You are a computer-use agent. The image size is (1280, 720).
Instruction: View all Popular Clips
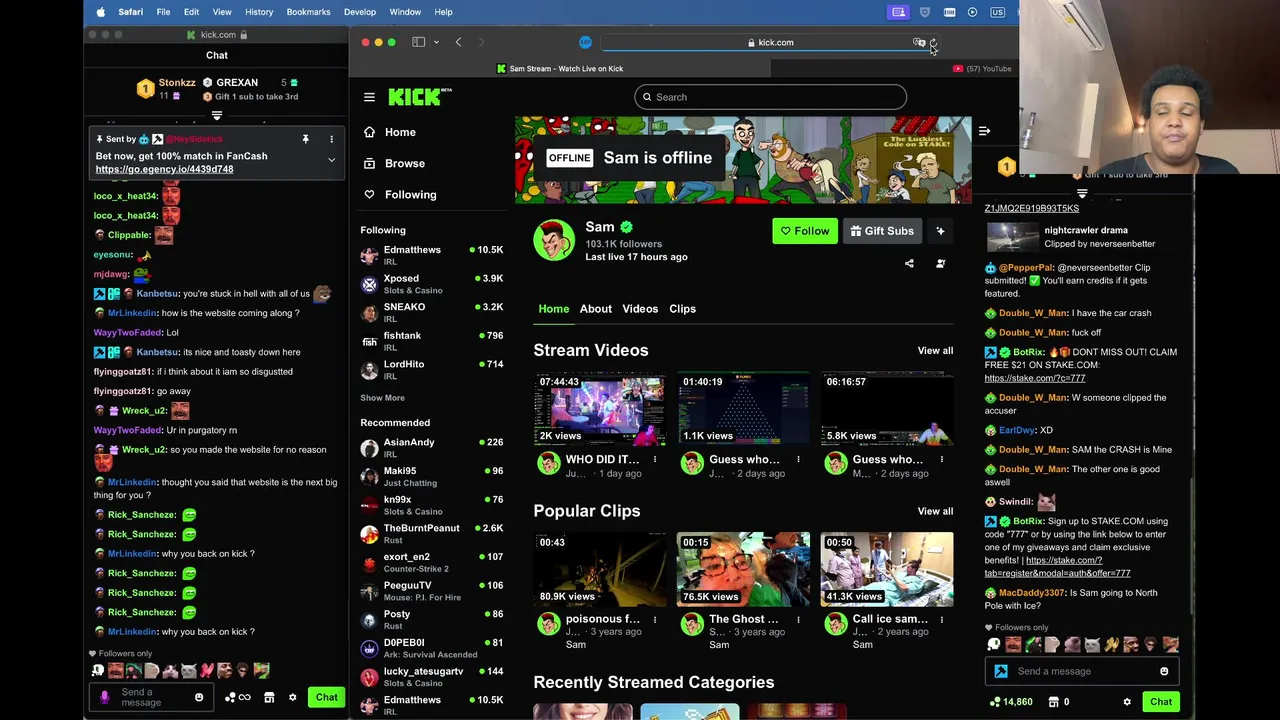pyautogui.click(x=935, y=511)
